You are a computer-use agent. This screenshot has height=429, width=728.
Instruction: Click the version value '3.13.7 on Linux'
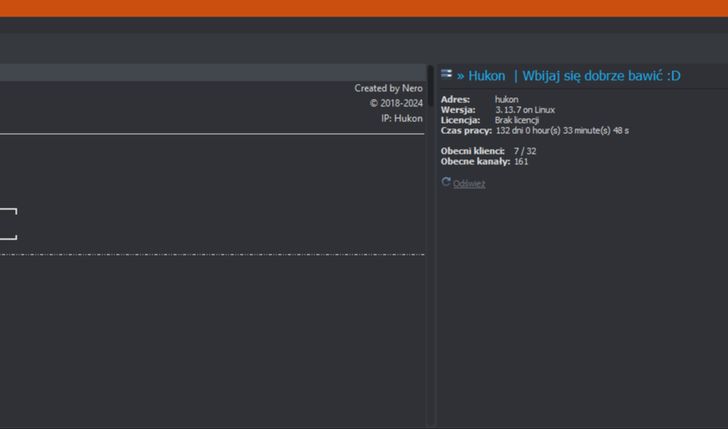(x=524, y=110)
